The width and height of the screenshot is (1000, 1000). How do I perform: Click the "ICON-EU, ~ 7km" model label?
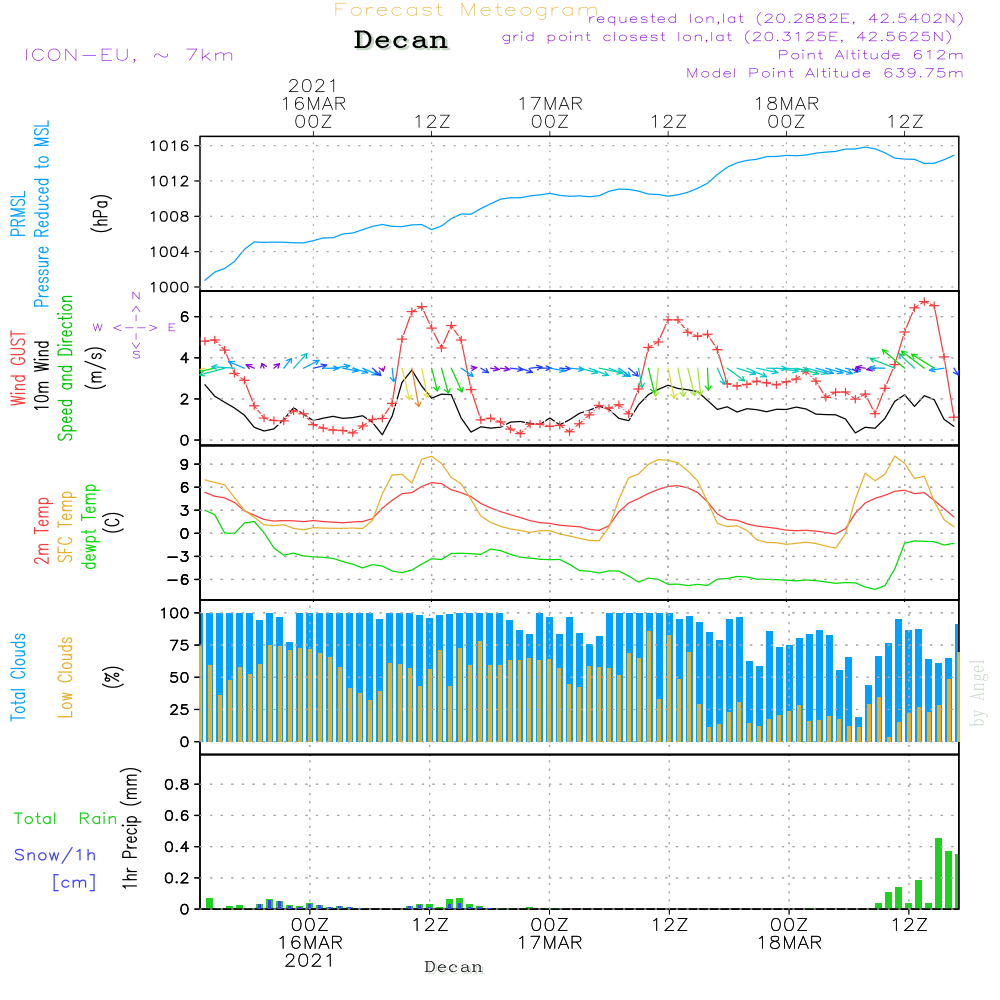(129, 55)
